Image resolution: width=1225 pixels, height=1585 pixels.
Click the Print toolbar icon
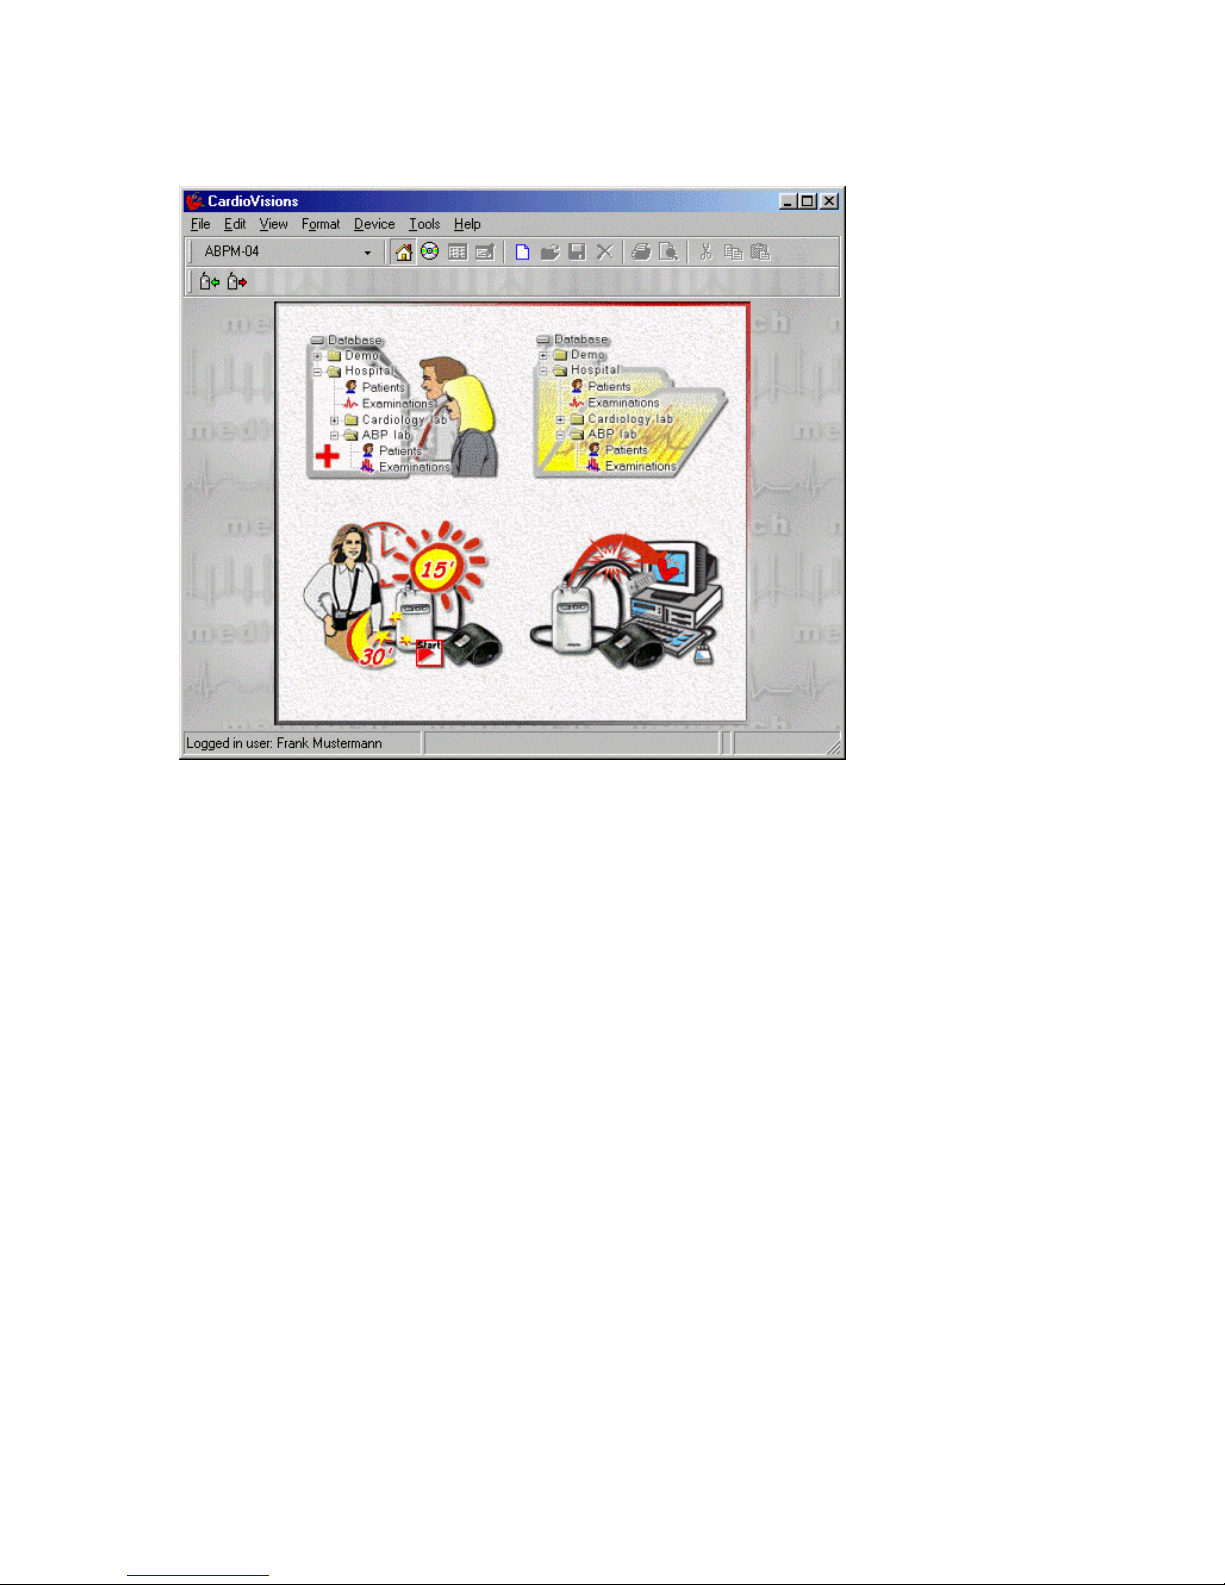coord(641,252)
